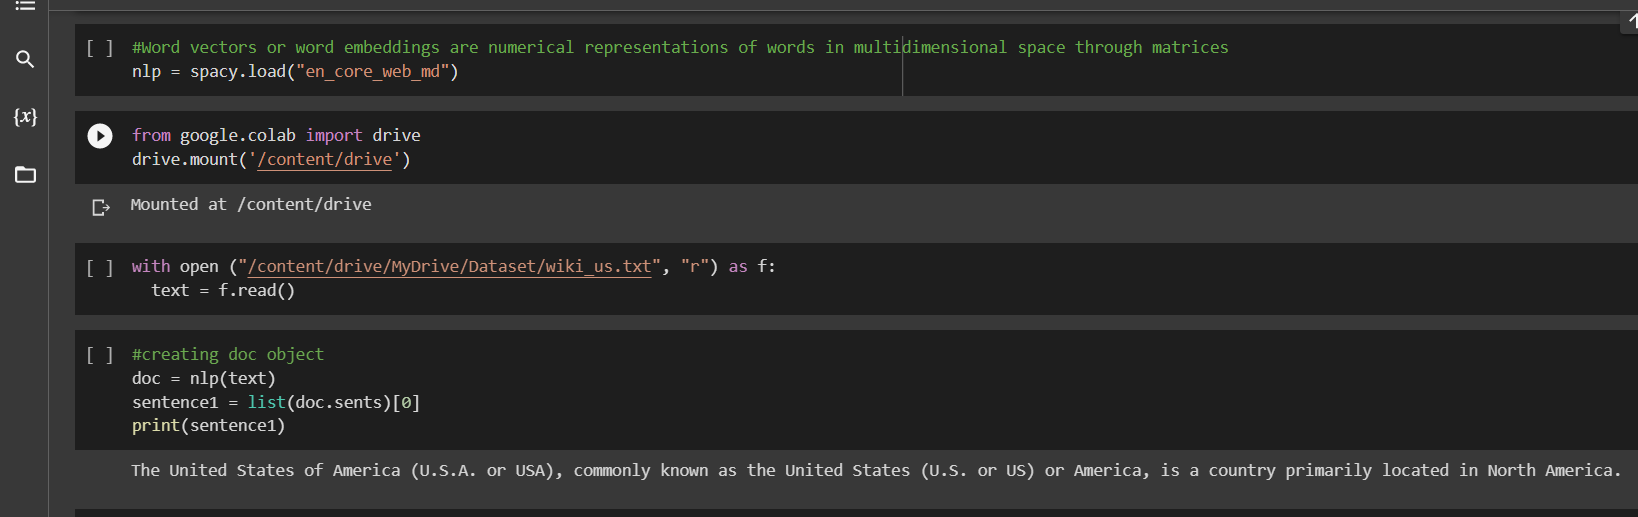The width and height of the screenshot is (1638, 517).
Task: Click the '/content/drive' path link in code
Action: (x=325, y=159)
